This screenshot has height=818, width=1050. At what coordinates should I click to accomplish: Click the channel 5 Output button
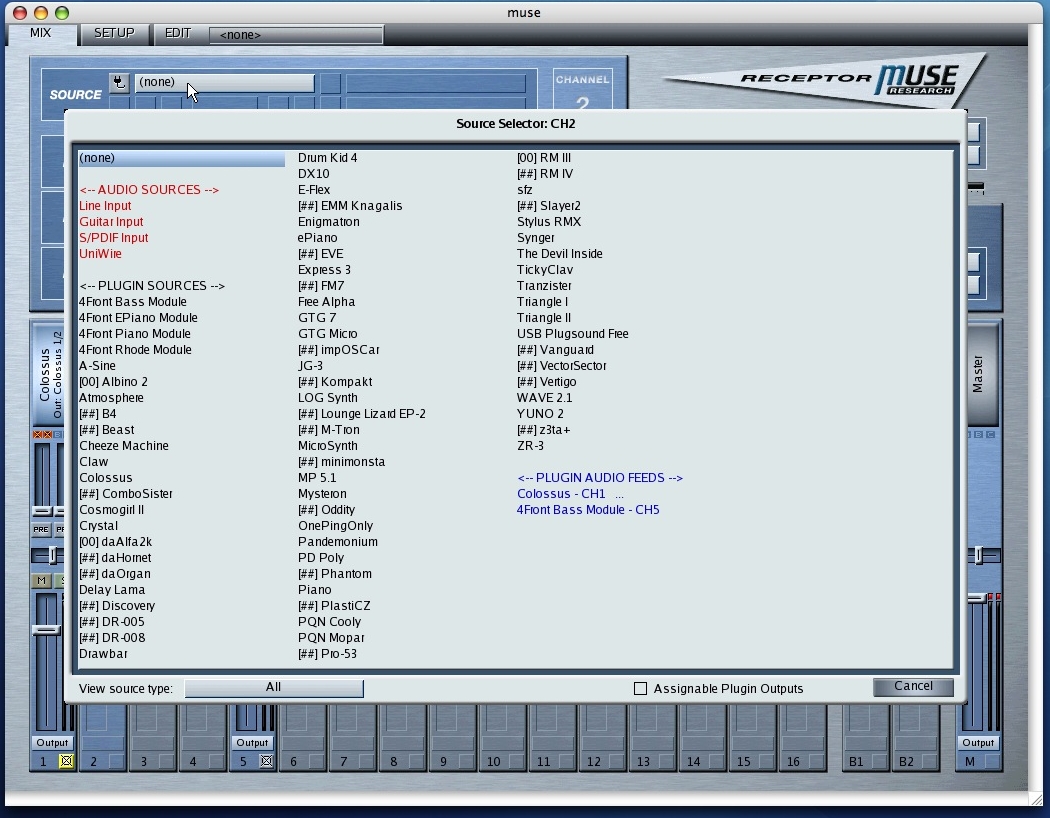pos(252,742)
